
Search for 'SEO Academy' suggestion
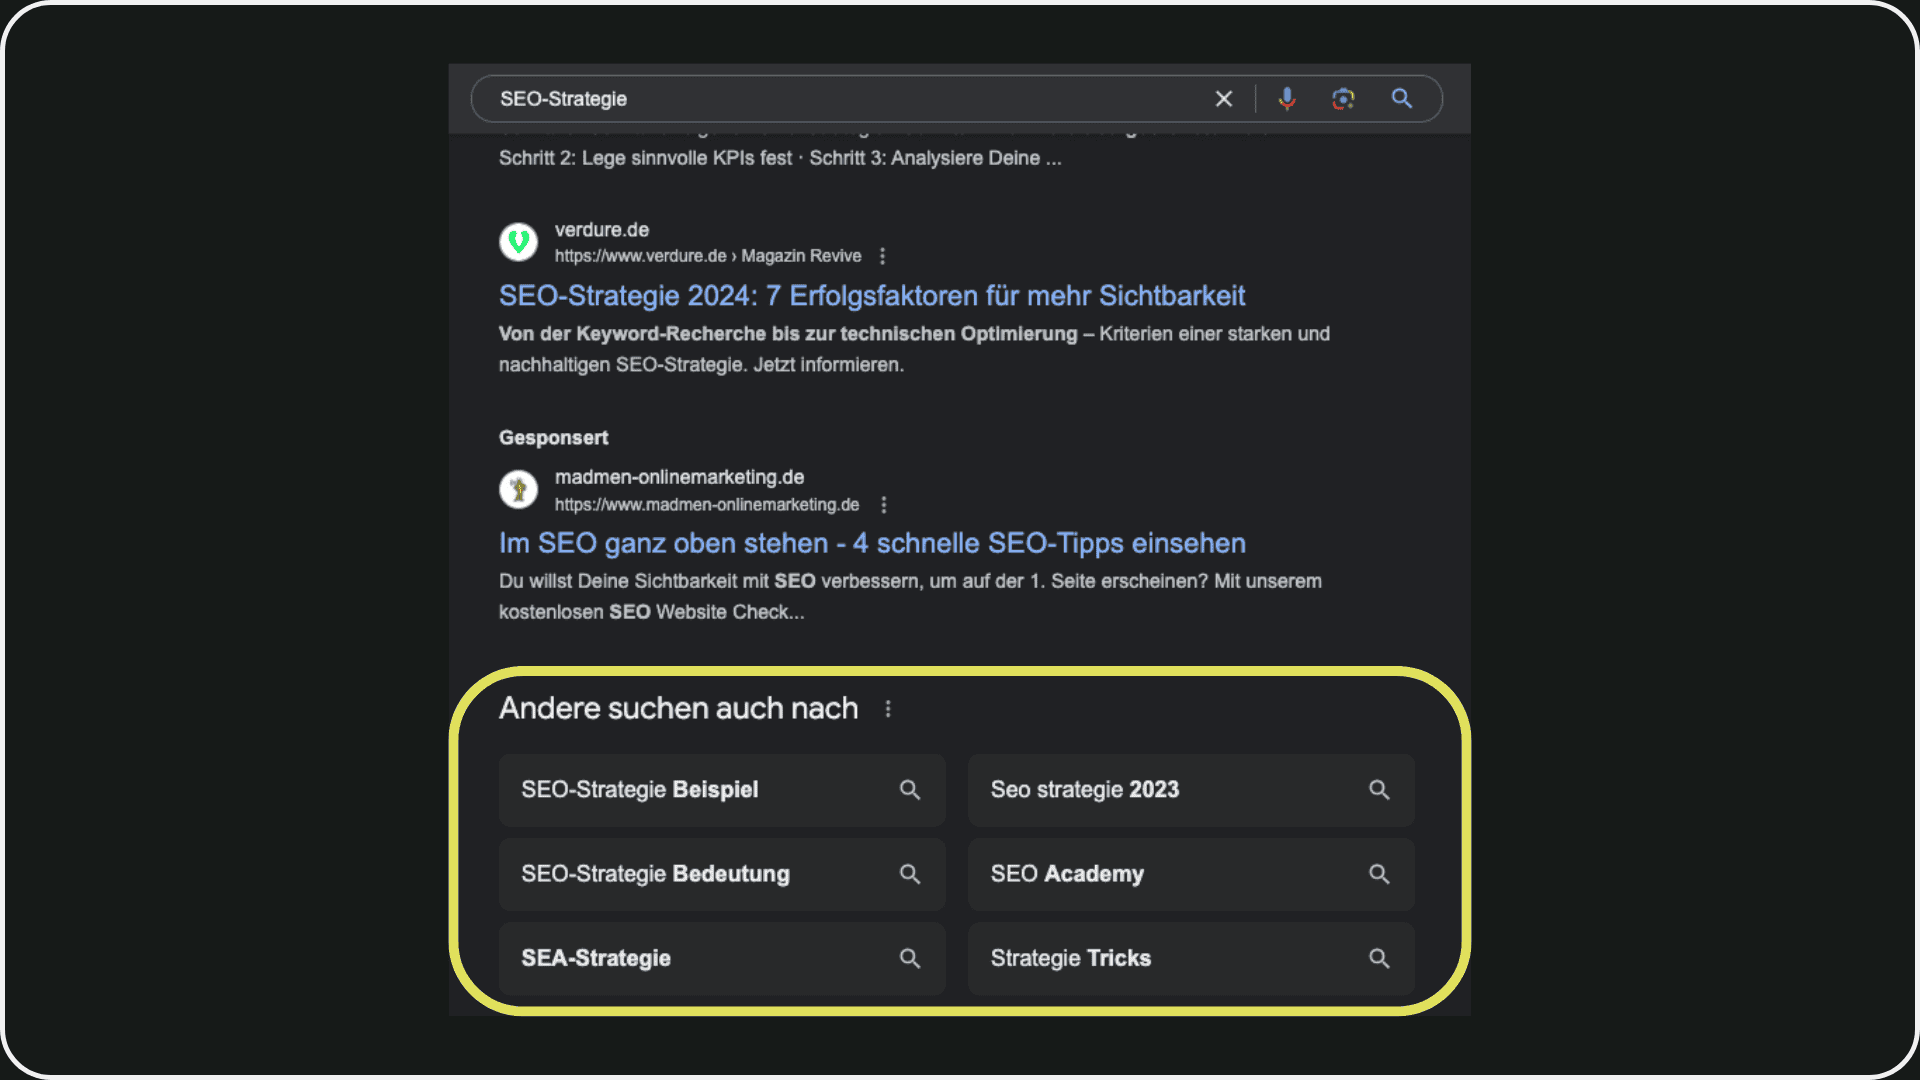click(1191, 874)
